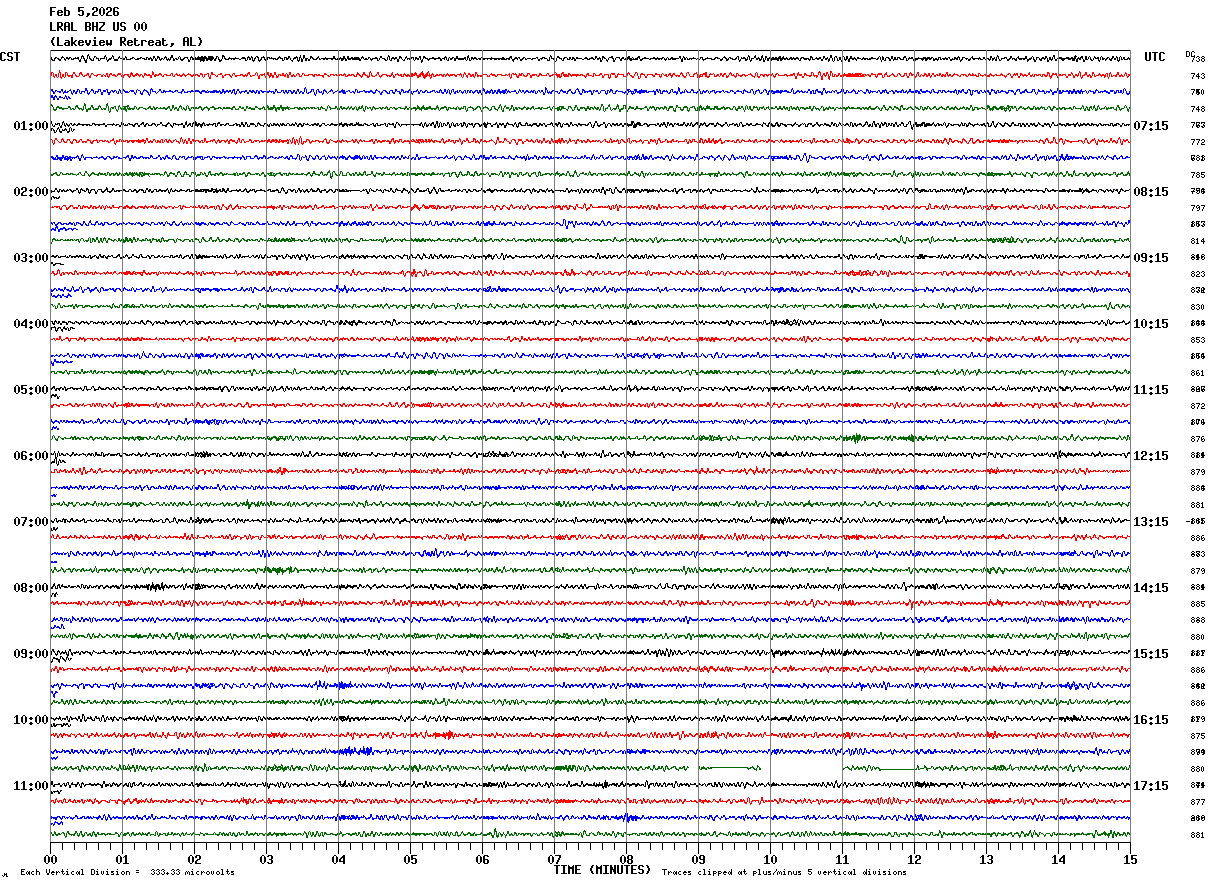Select the 01:00 CST time marker

click(x=30, y=126)
